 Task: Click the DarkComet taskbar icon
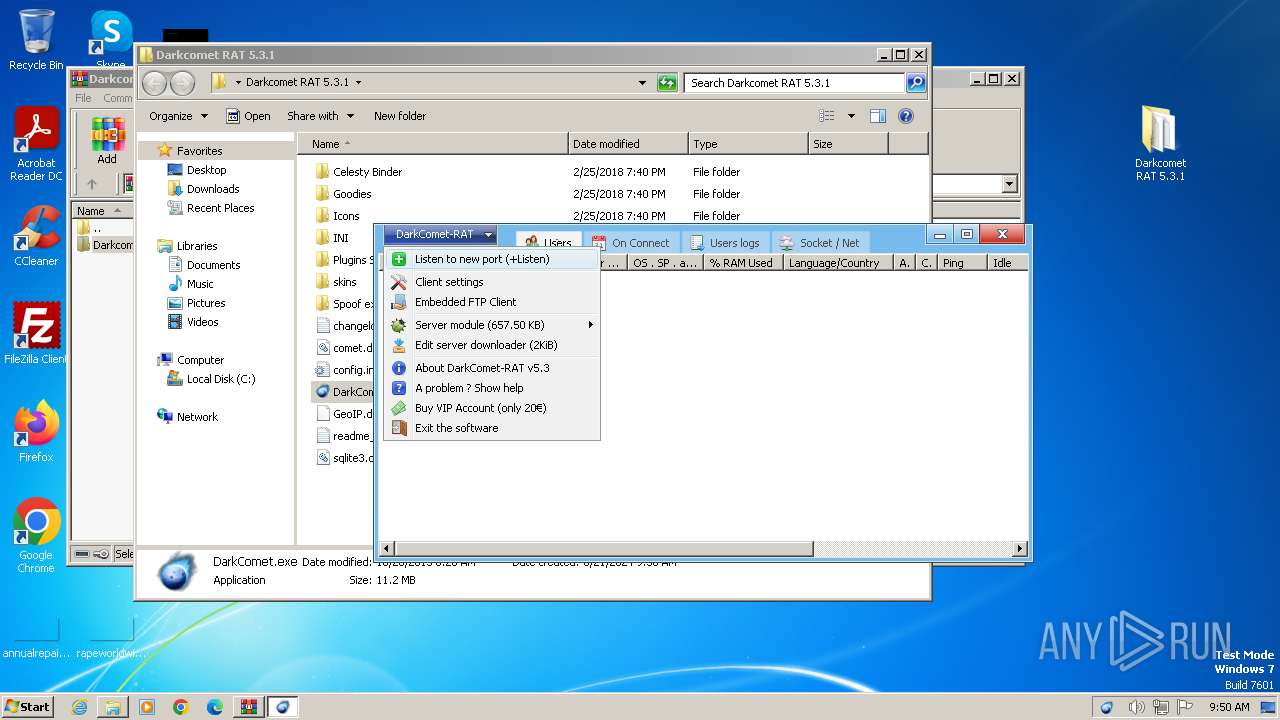tap(282, 707)
